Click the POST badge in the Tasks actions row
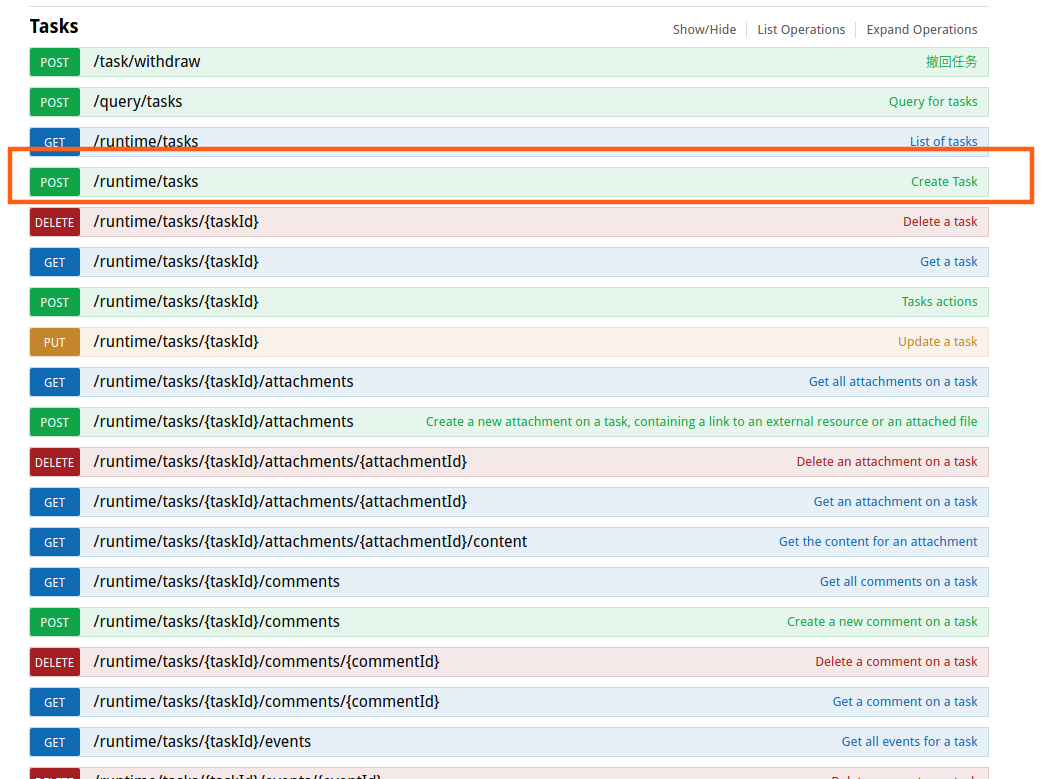Image resolution: width=1042 pixels, height=779 pixels. tap(54, 302)
